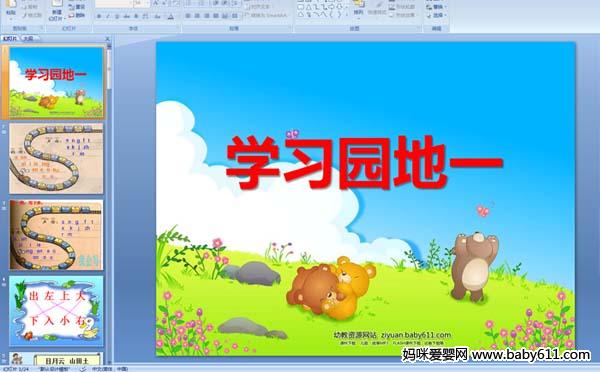Select the triangle shape in the shapes gallery
The height and width of the screenshot is (372, 600).
click(x=308, y=7)
